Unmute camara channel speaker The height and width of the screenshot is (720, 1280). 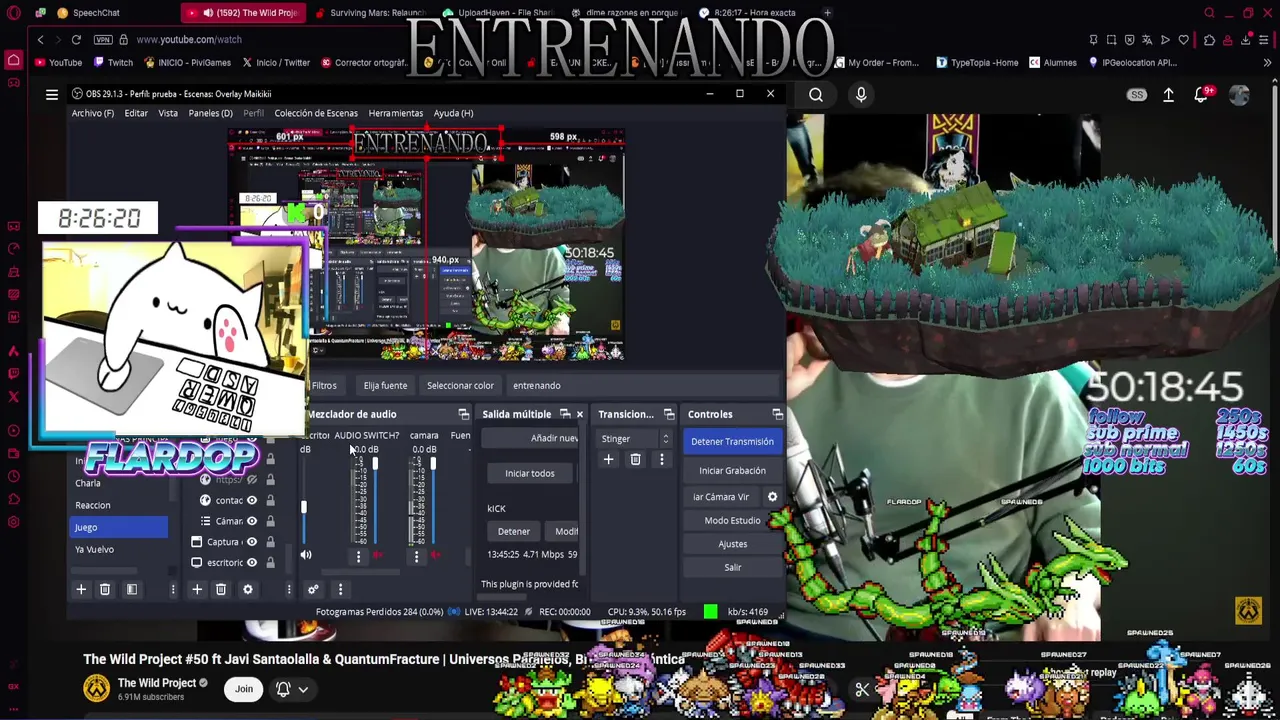tap(435, 556)
